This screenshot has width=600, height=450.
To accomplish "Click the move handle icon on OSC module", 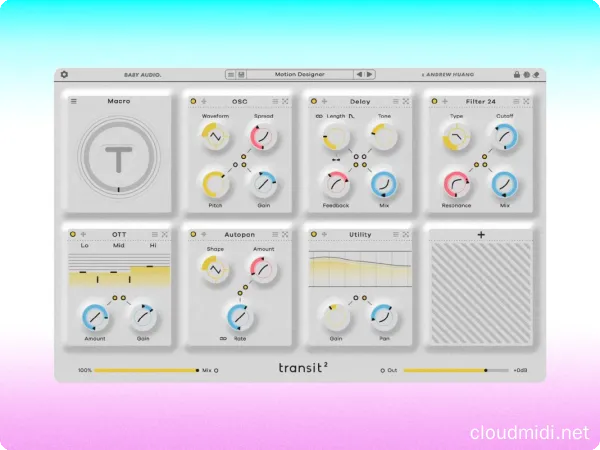I will tap(204, 101).
